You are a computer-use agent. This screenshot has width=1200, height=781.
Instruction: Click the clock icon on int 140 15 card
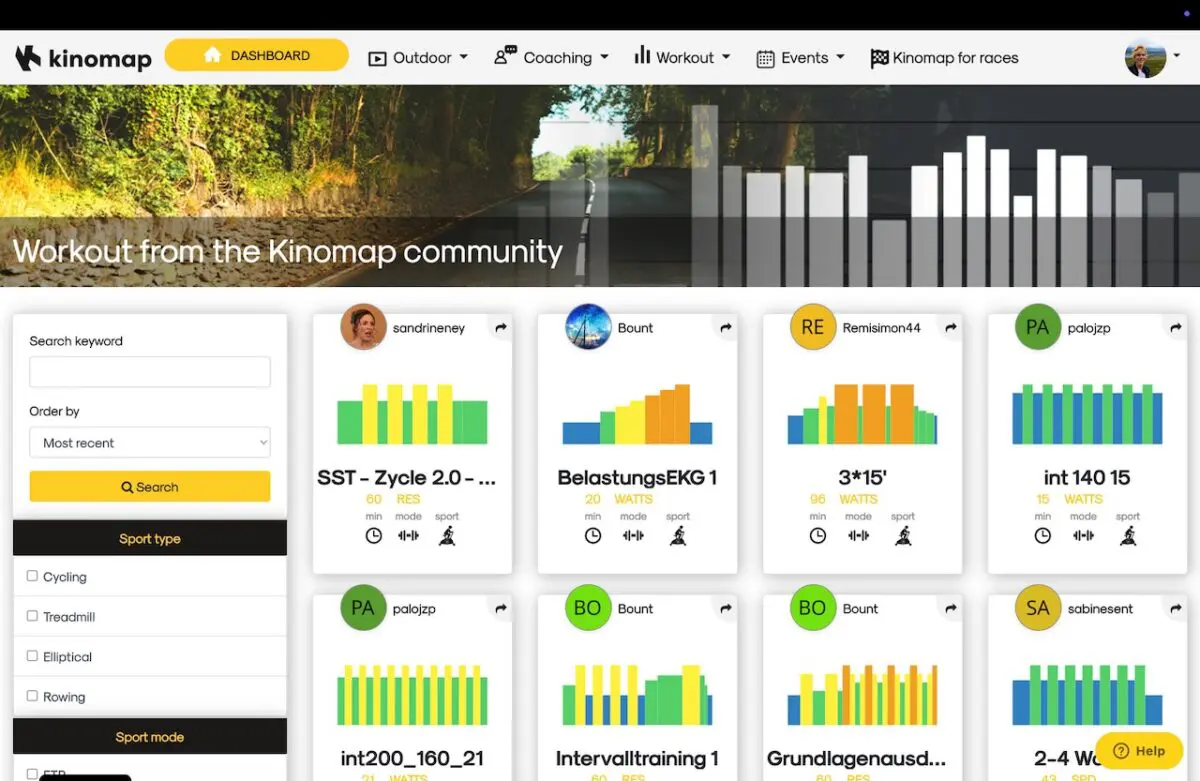pyautogui.click(x=1043, y=535)
